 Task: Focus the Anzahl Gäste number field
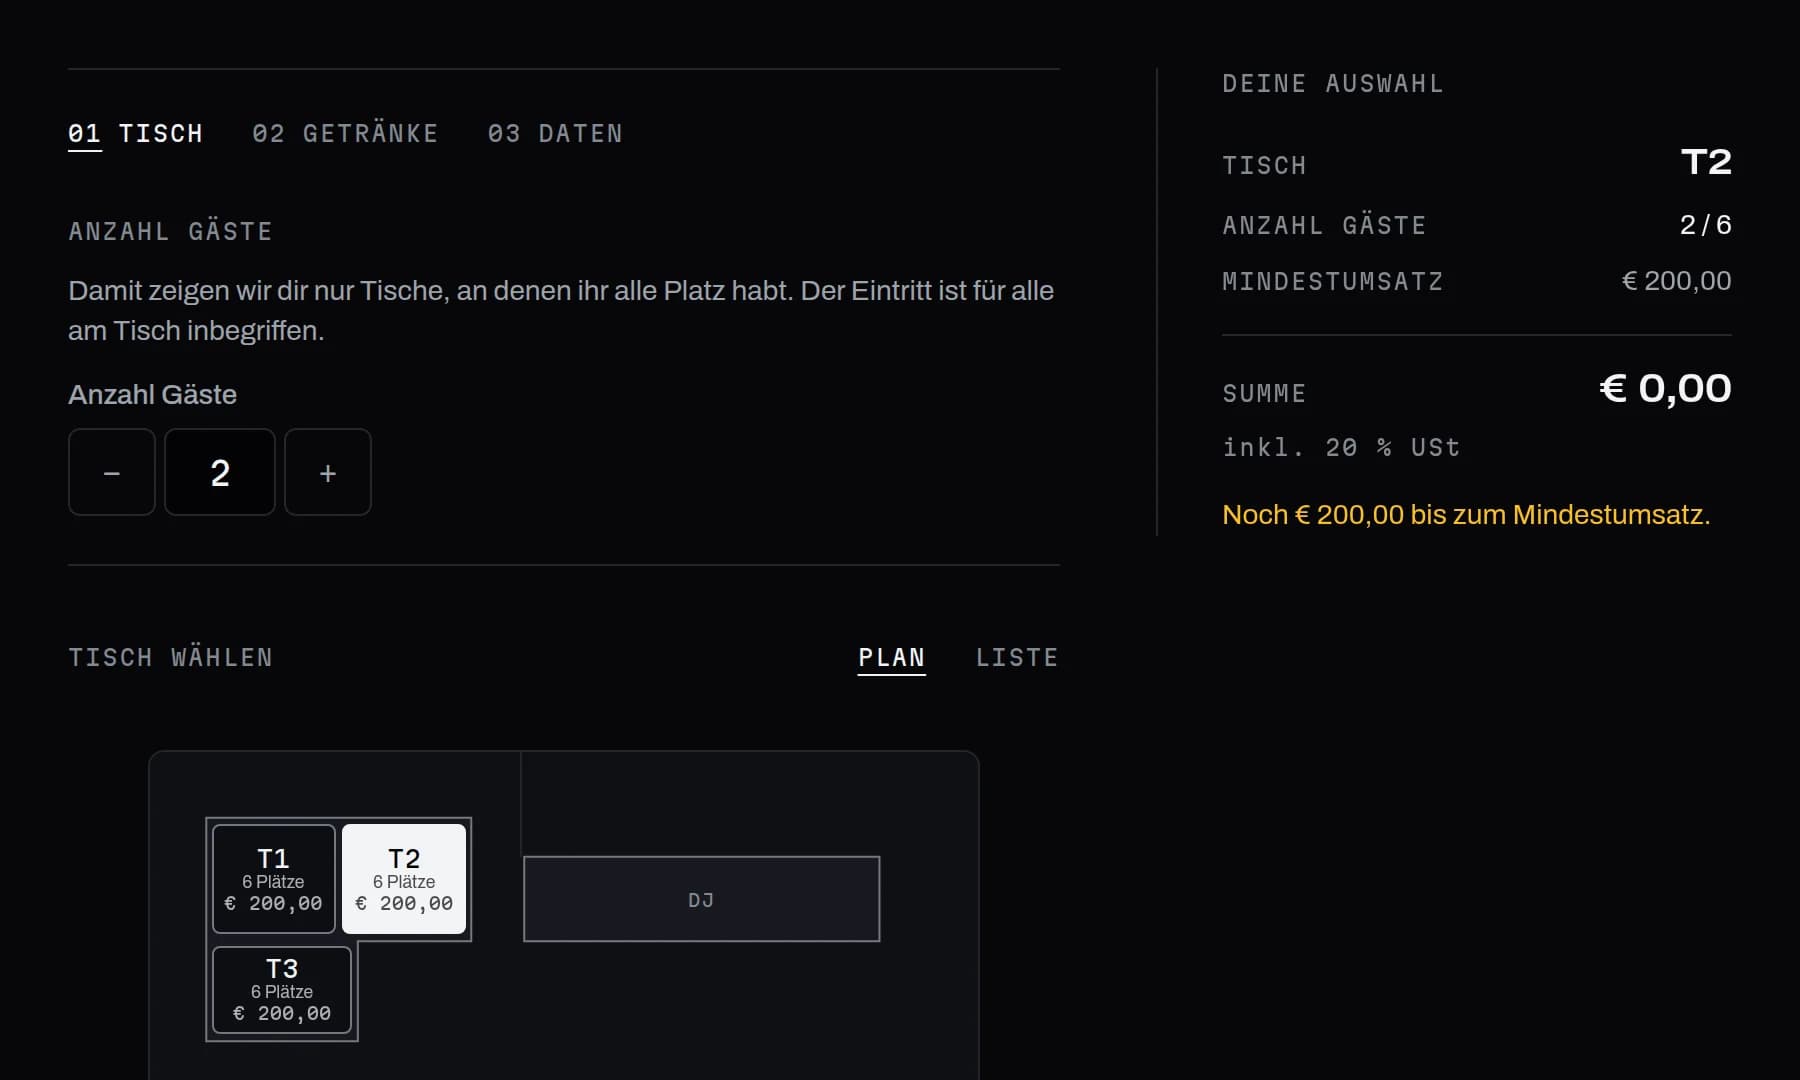tap(220, 472)
